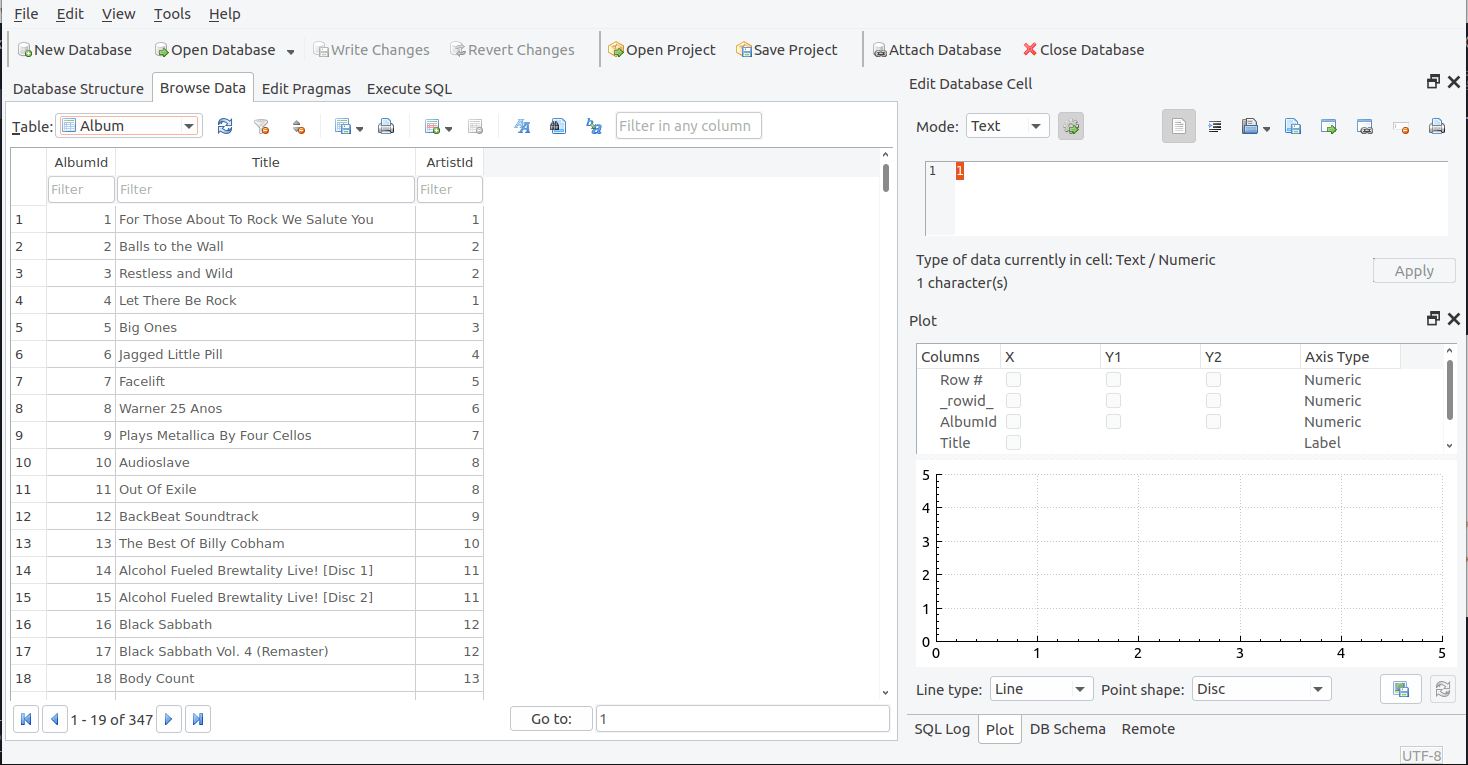Go to the next page of records
1468x765 pixels.
point(169,719)
